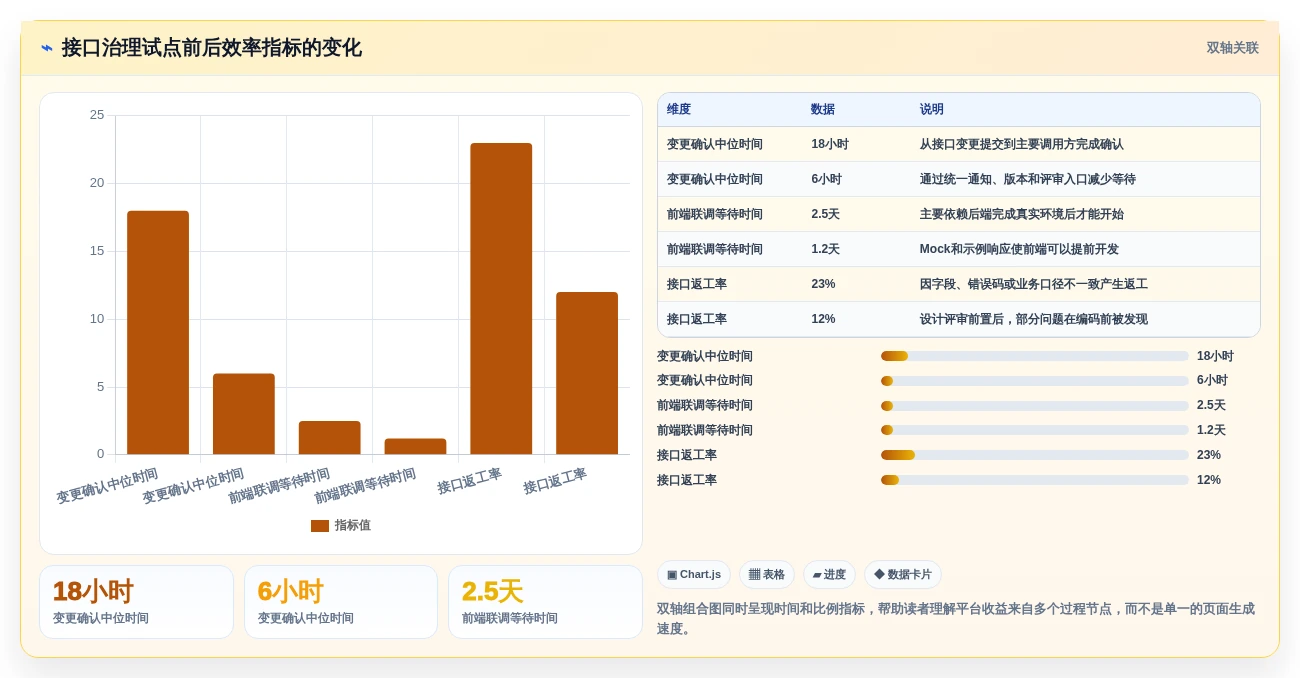Click the 2.5天 value in the table
1300x678 pixels.
pos(825,214)
